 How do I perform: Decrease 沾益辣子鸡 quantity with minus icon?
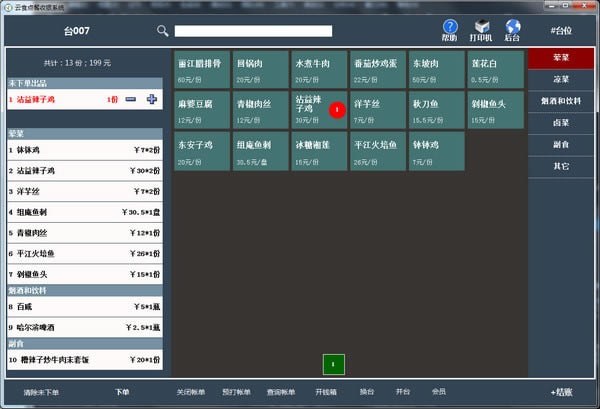(131, 99)
